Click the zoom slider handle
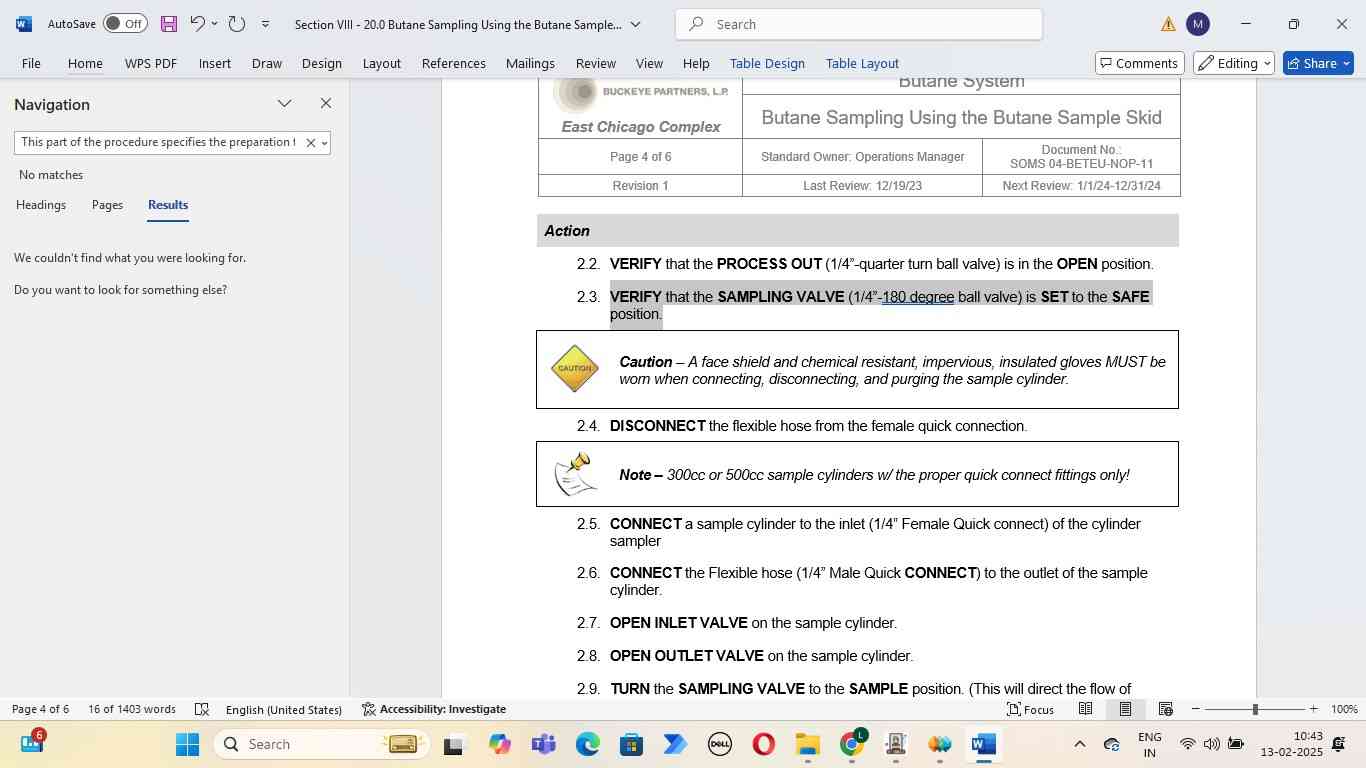 click(x=1255, y=709)
